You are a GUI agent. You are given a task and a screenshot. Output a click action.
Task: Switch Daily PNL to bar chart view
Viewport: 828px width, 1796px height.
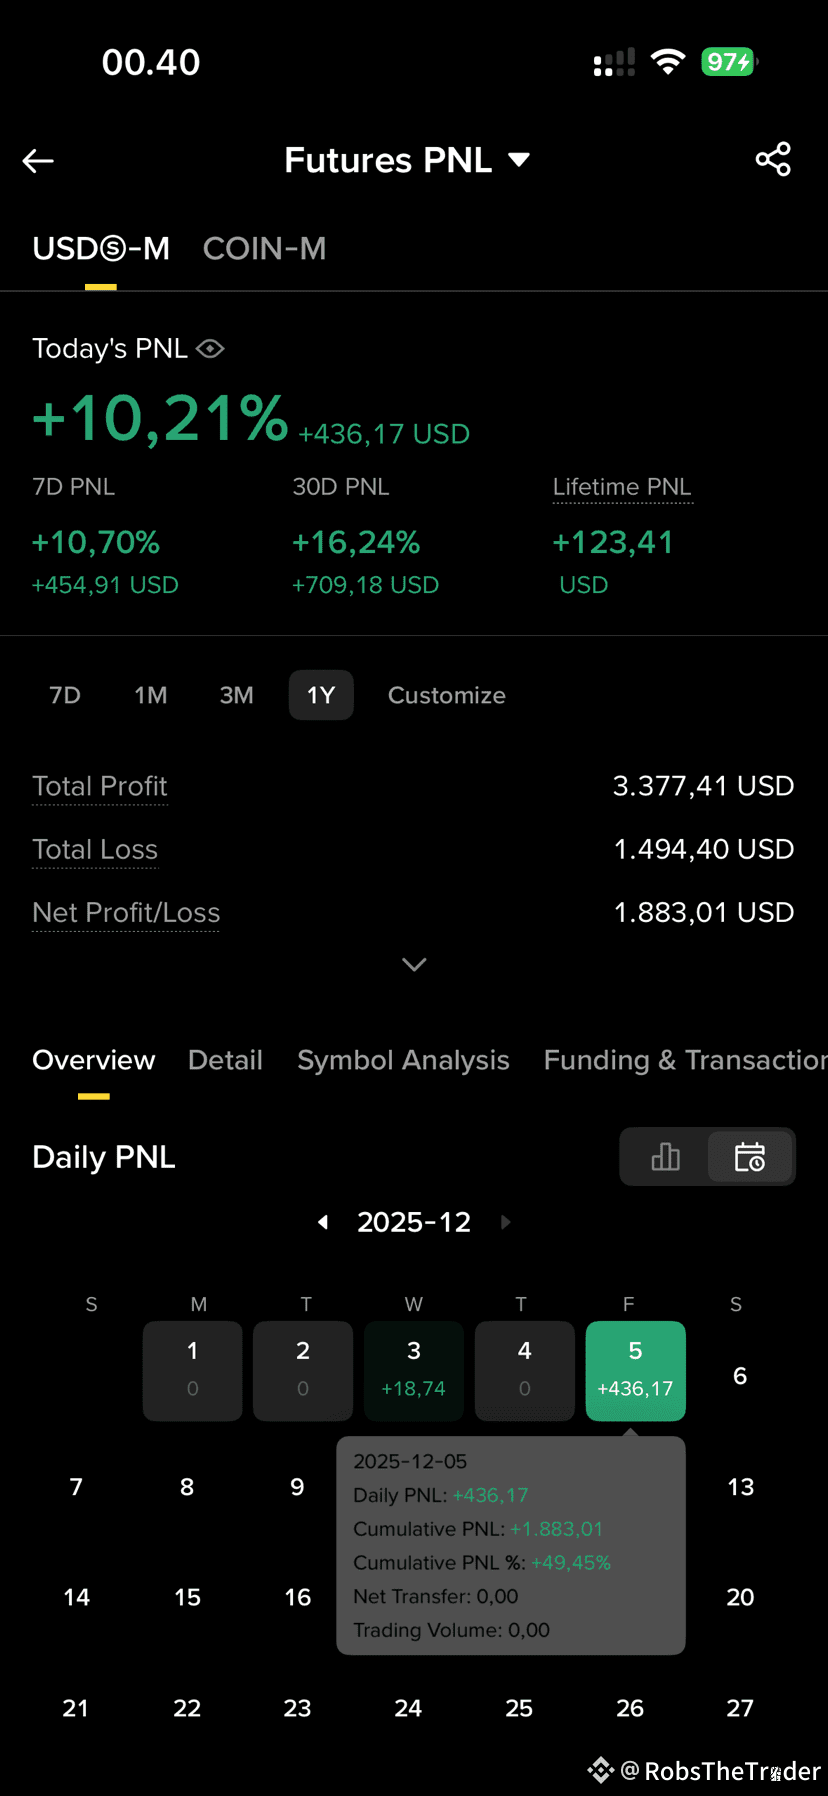[x=665, y=1157]
